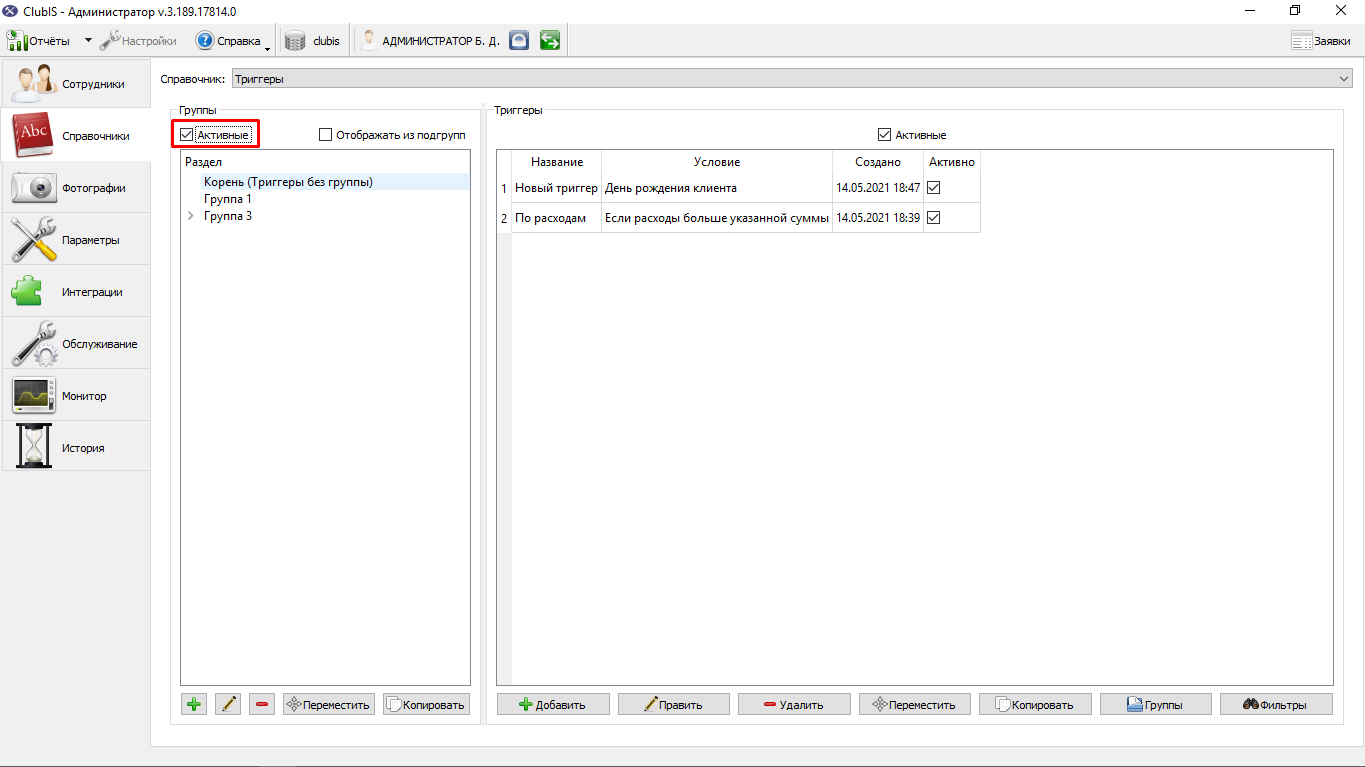Image resolution: width=1365 pixels, height=767 pixels.
Task: Uncheck Активные in the Группы panel
Action: pyautogui.click(x=187, y=135)
